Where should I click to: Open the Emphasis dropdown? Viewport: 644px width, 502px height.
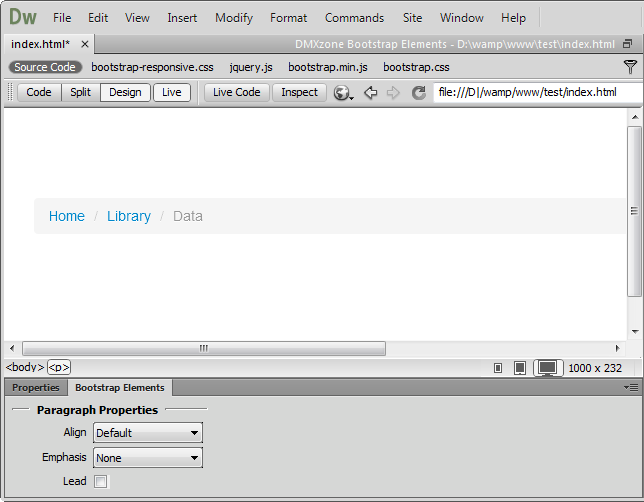(x=148, y=458)
